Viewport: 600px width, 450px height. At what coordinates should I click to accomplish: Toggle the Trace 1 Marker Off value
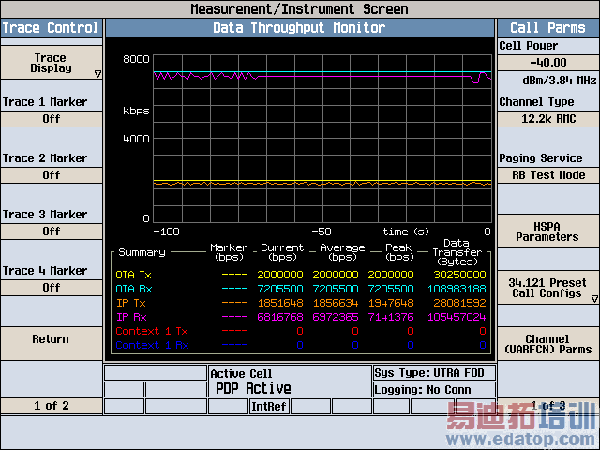50,118
